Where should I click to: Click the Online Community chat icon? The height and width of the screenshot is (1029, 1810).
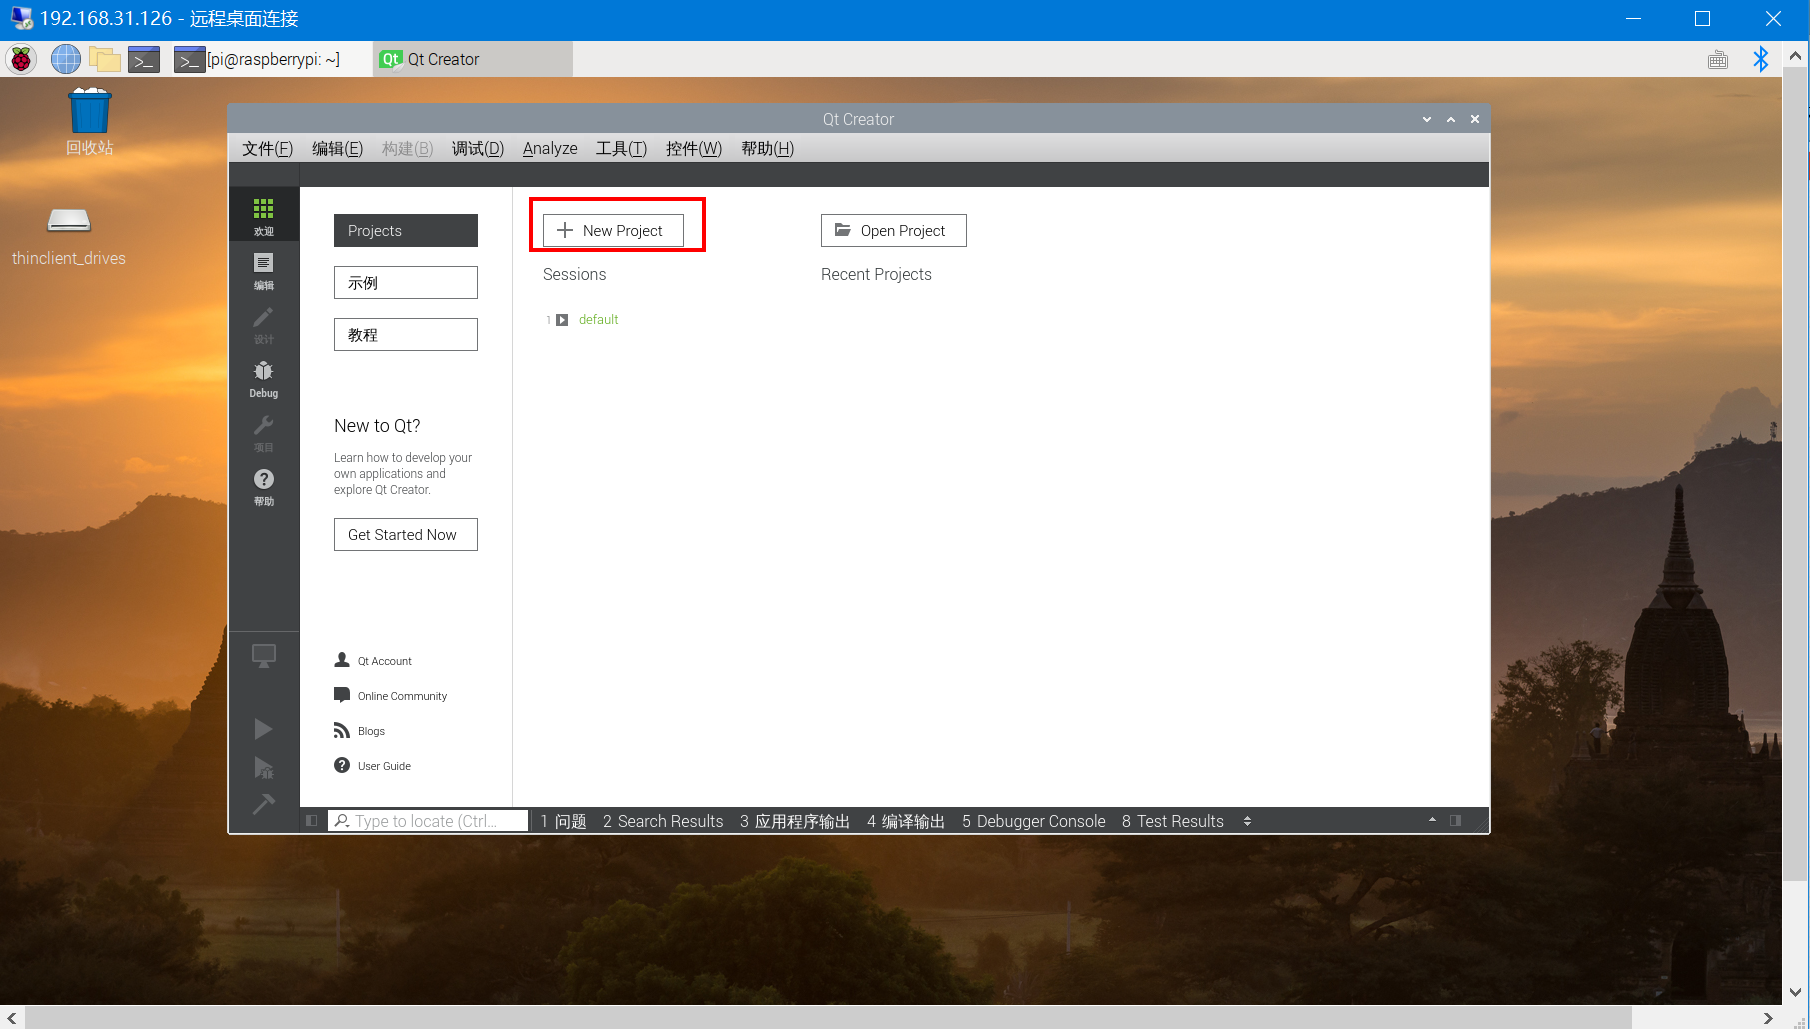pos(342,695)
